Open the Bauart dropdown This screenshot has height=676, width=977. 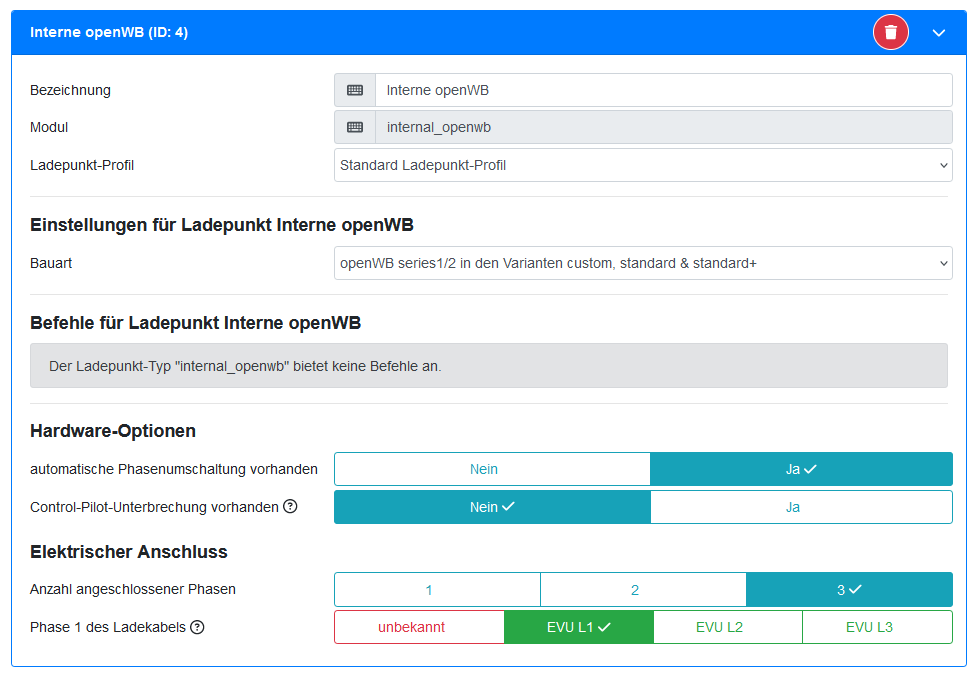pos(643,263)
